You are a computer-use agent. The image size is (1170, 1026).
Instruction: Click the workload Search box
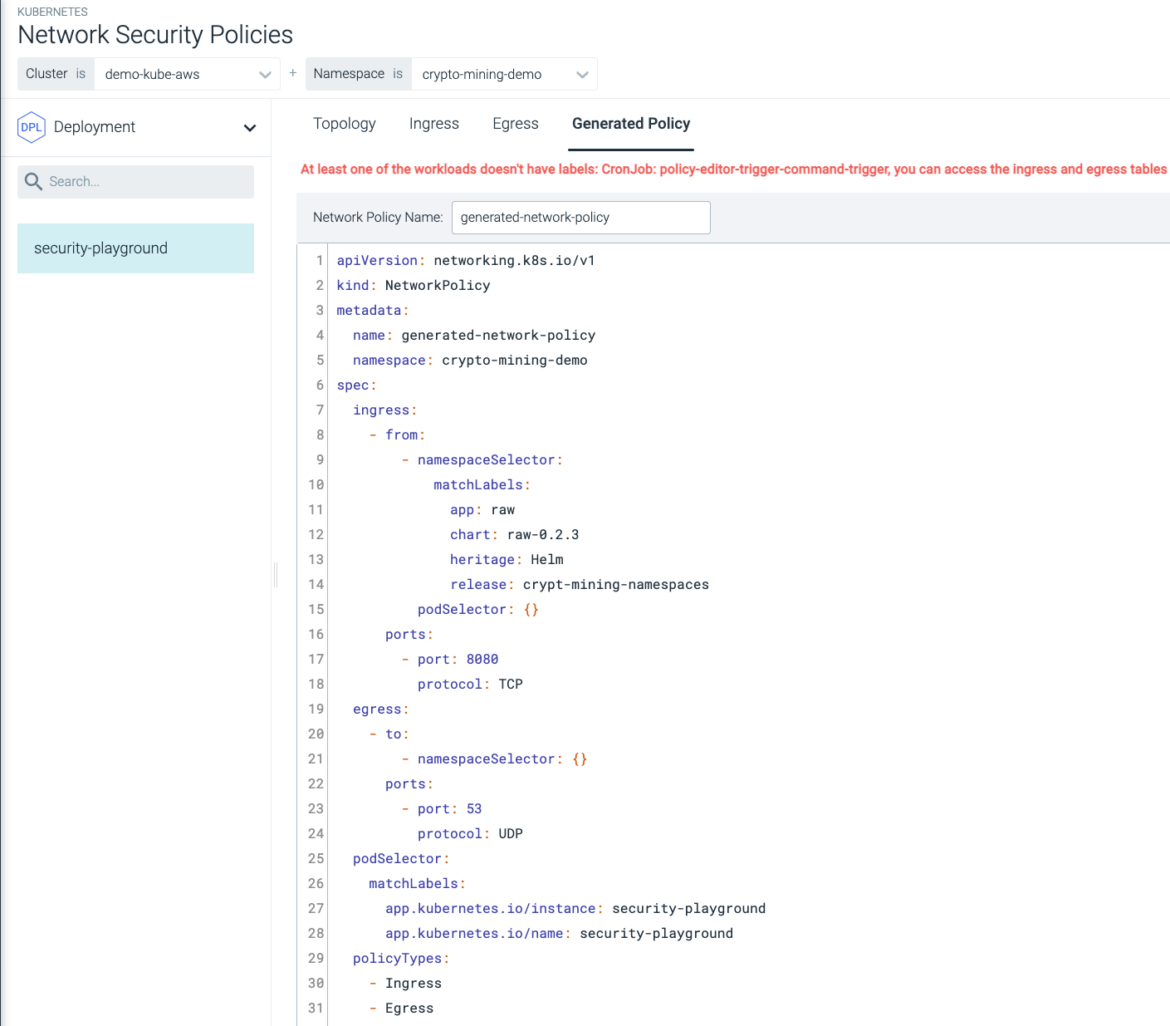tap(135, 181)
